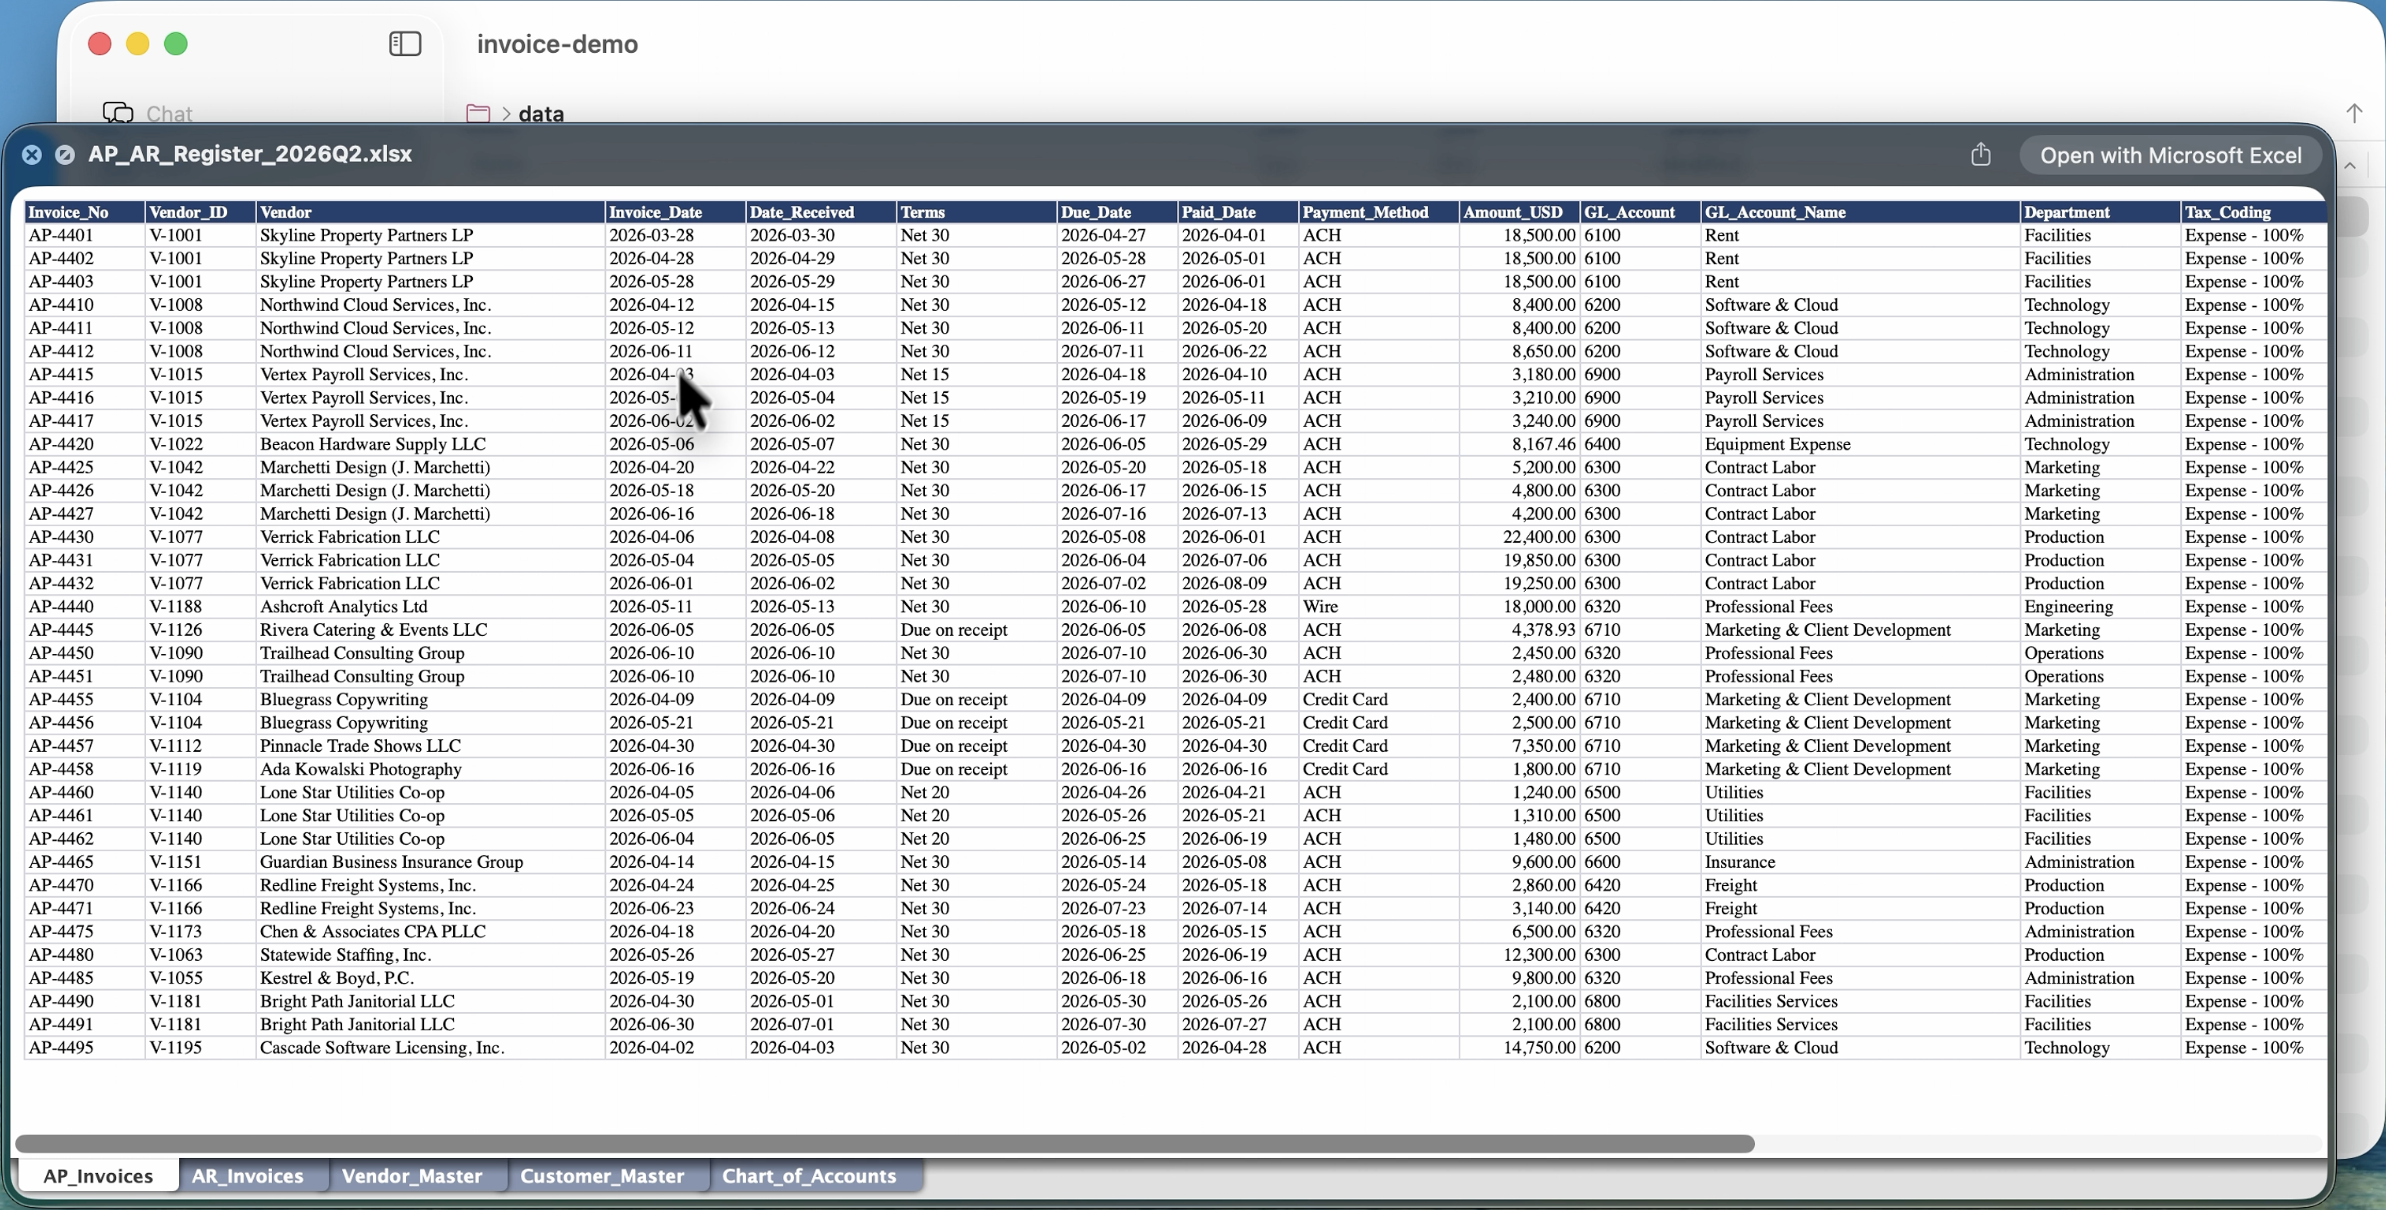Click vendor ID V-1022 cell
2386x1210 pixels.
click(200, 444)
